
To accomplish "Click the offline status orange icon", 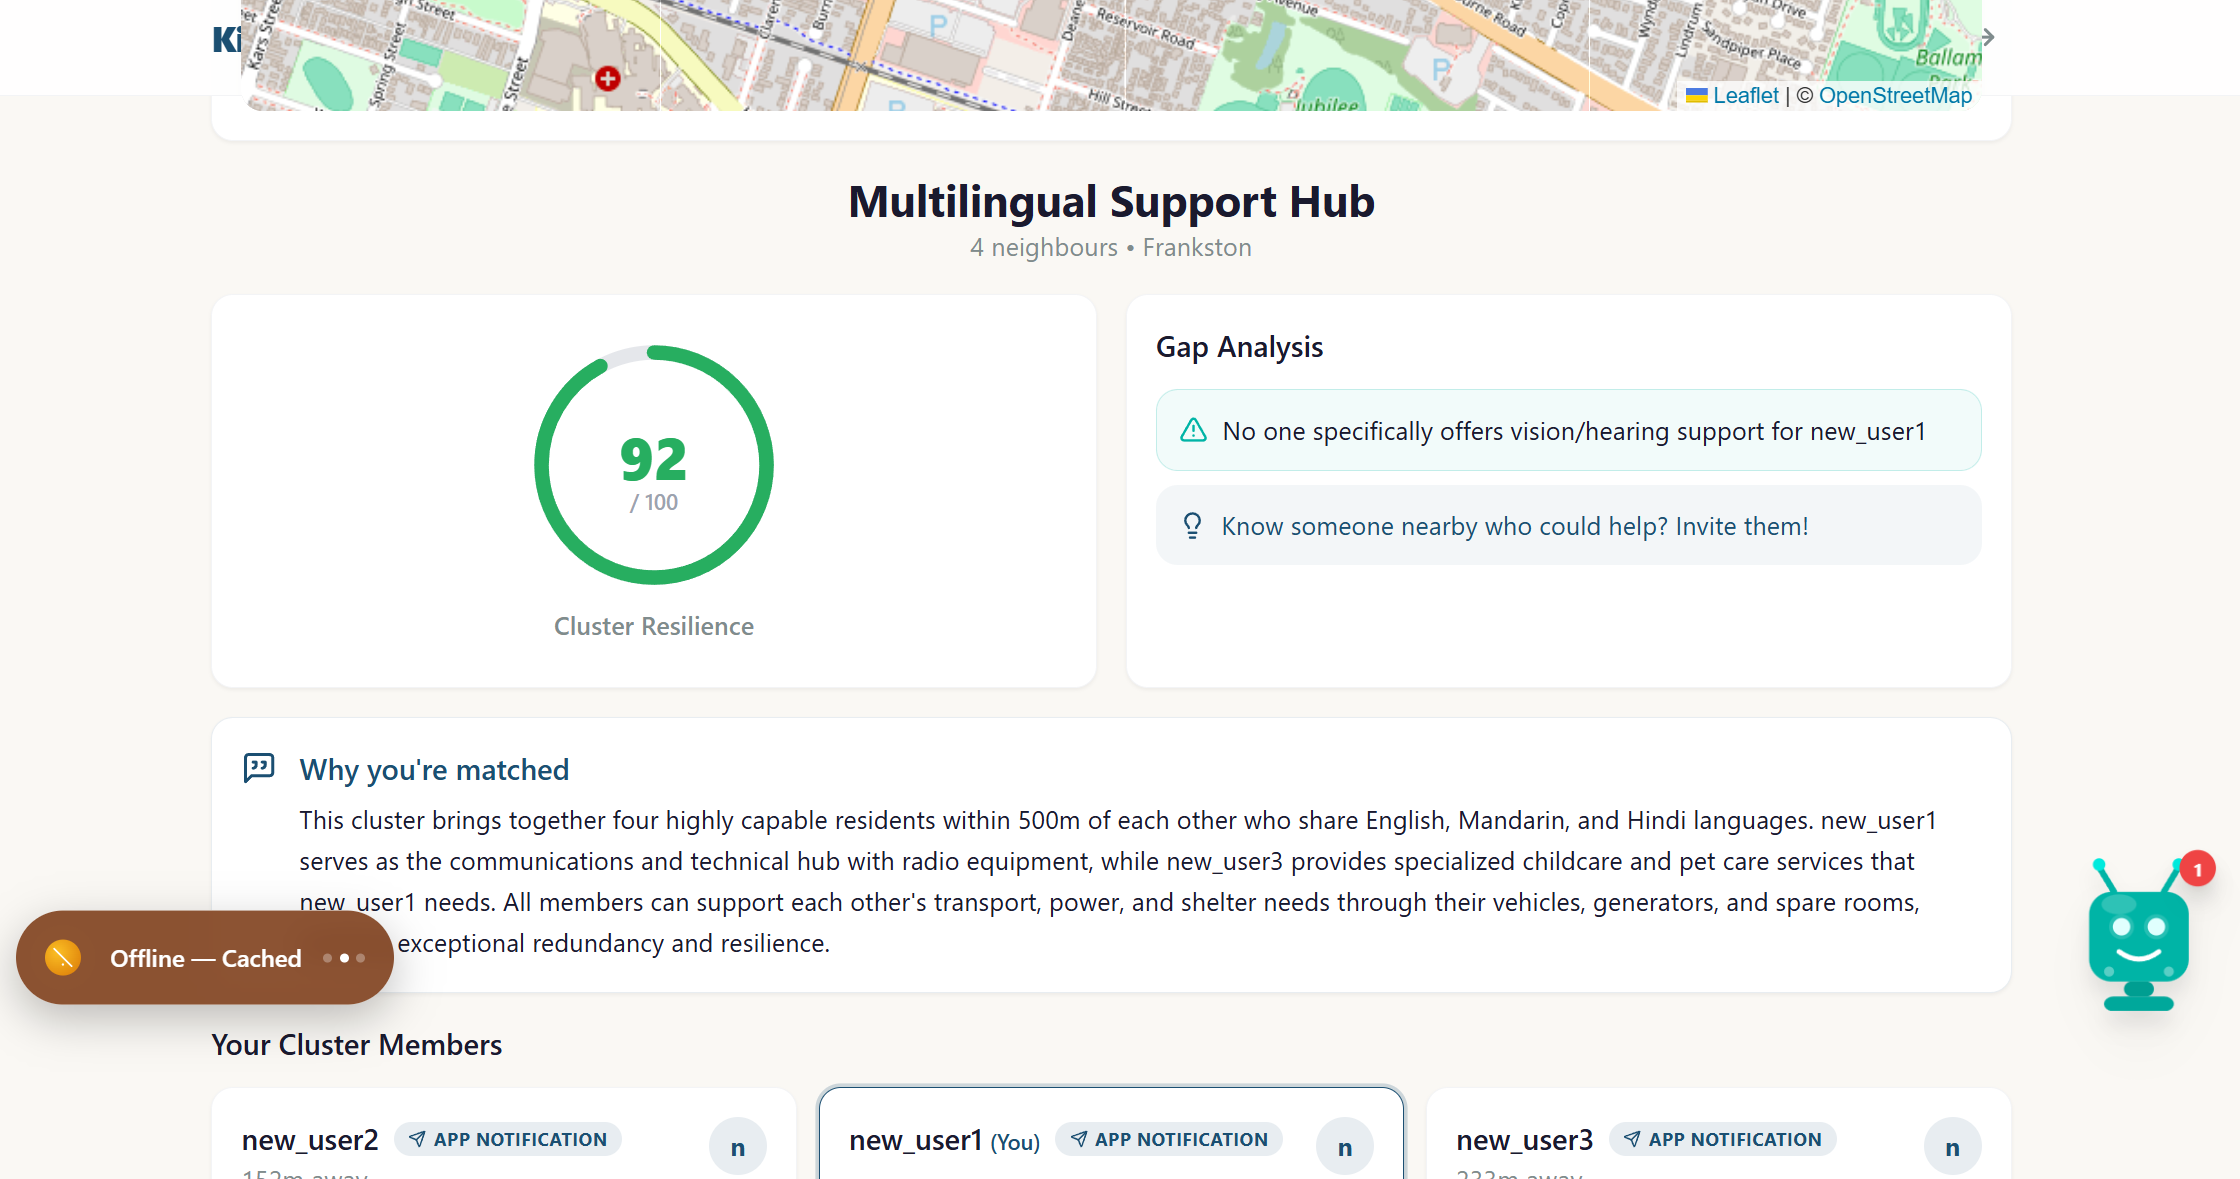I will click(x=63, y=958).
